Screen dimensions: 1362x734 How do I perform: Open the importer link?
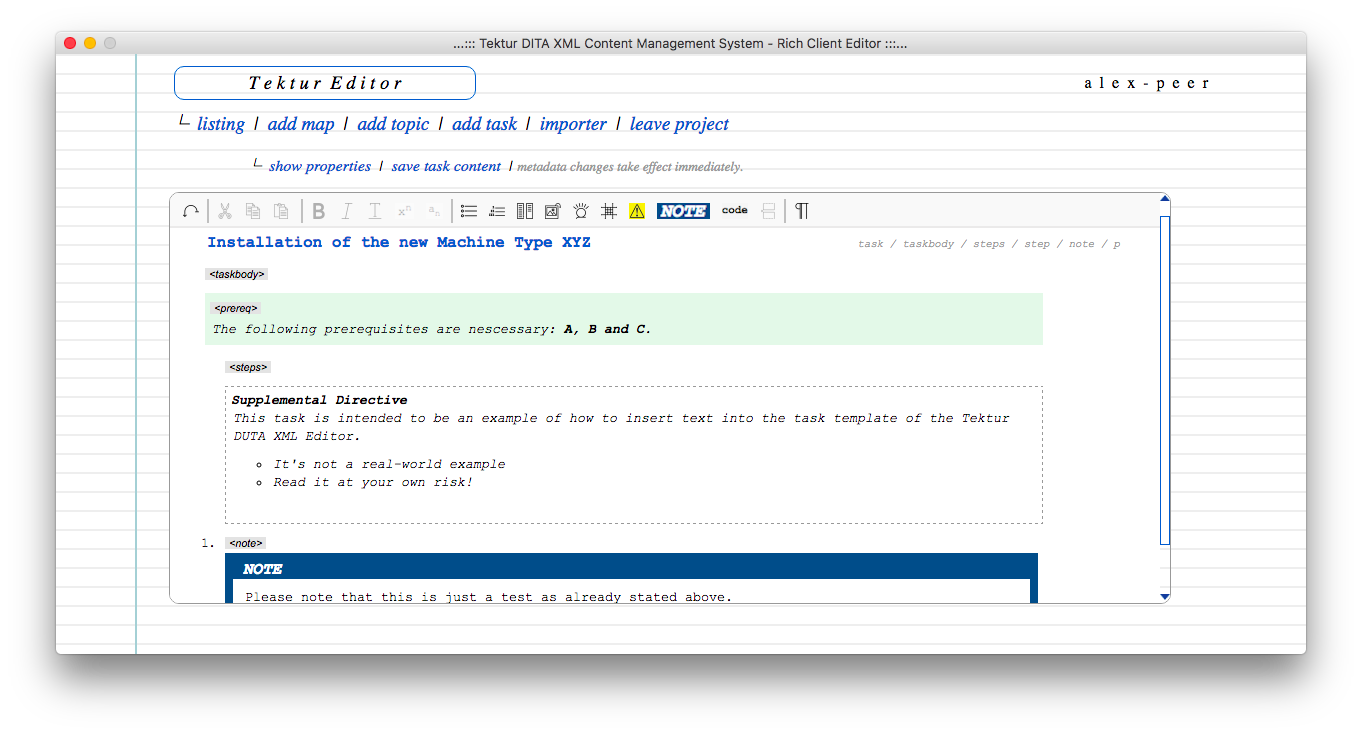pos(573,124)
